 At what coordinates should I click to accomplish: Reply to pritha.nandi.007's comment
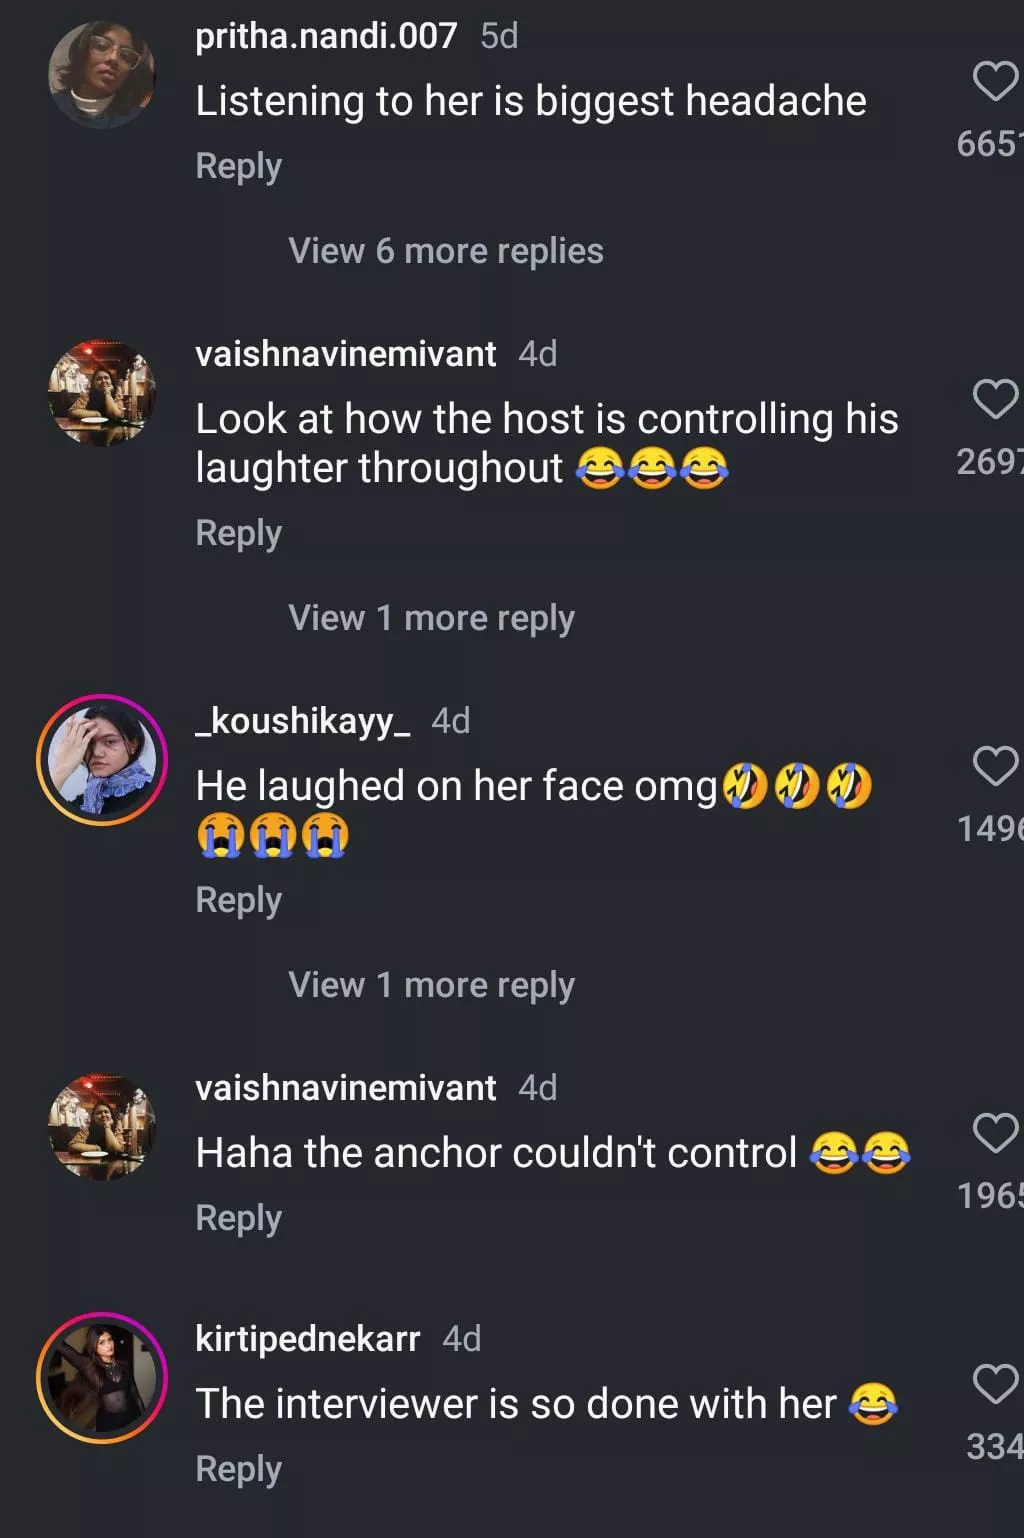tap(238, 166)
